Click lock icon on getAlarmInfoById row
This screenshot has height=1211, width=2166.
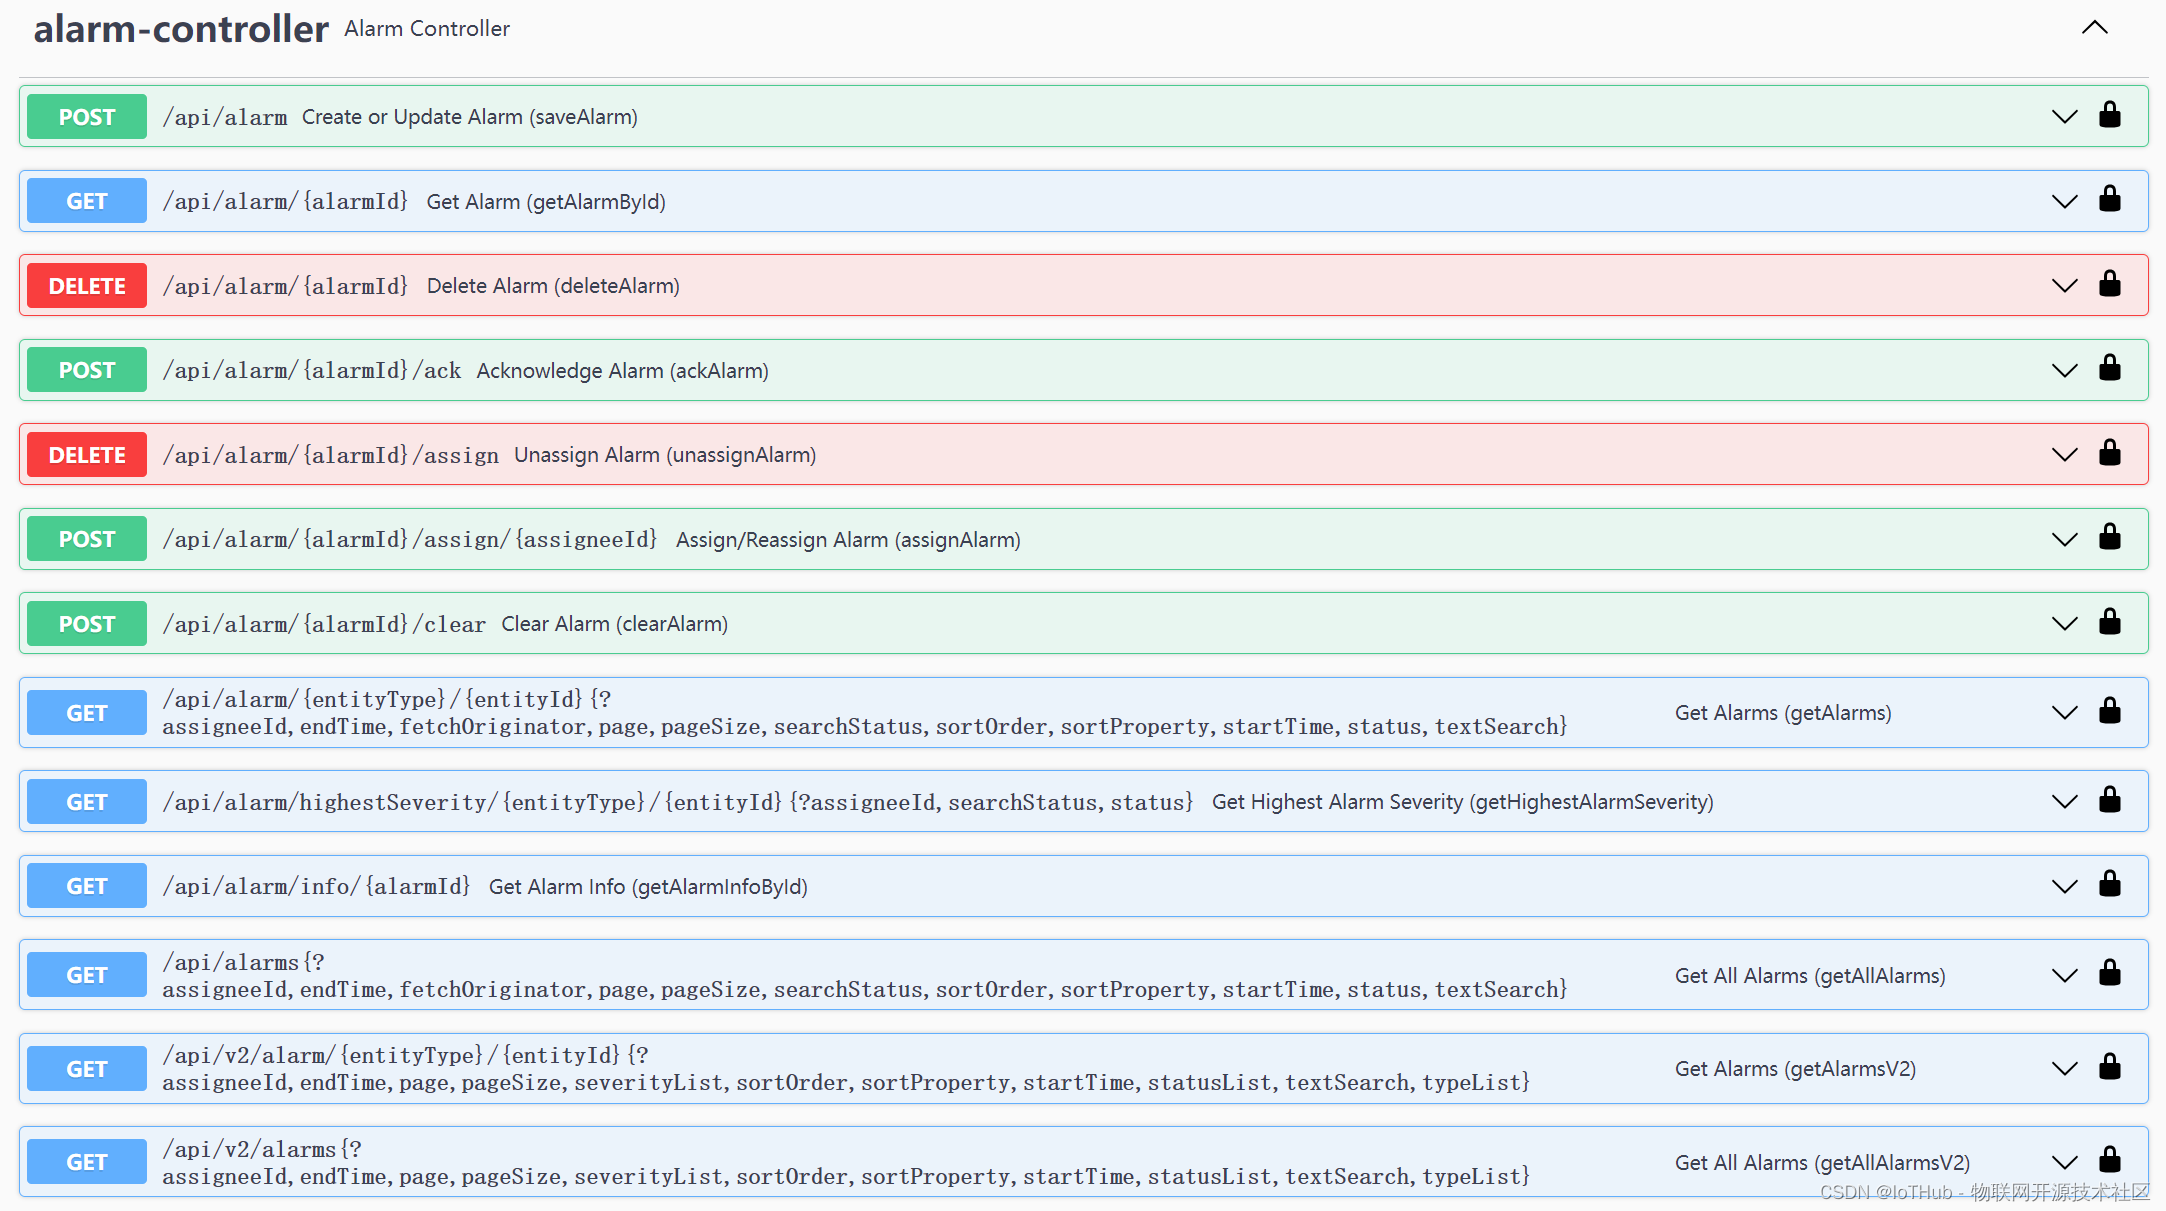click(2110, 885)
